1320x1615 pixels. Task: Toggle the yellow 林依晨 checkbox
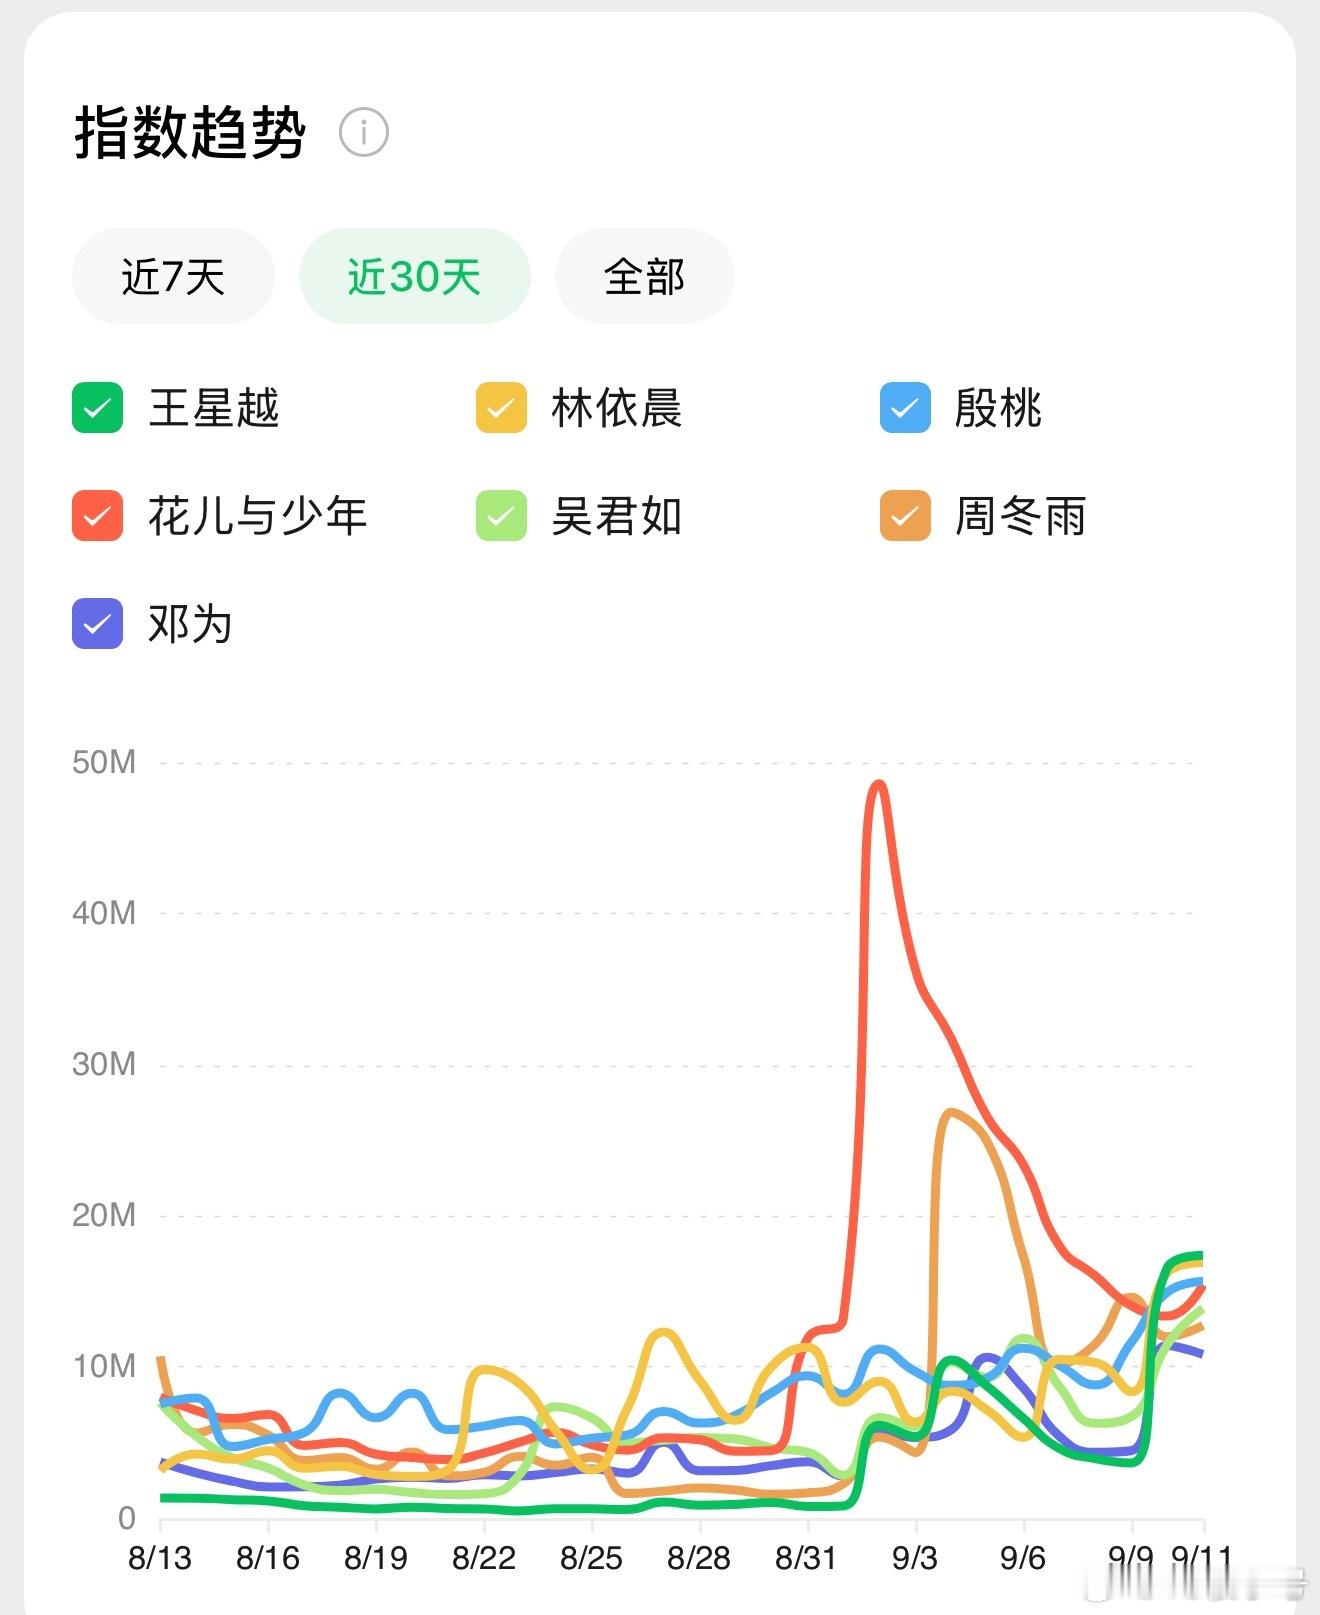pyautogui.click(x=501, y=408)
